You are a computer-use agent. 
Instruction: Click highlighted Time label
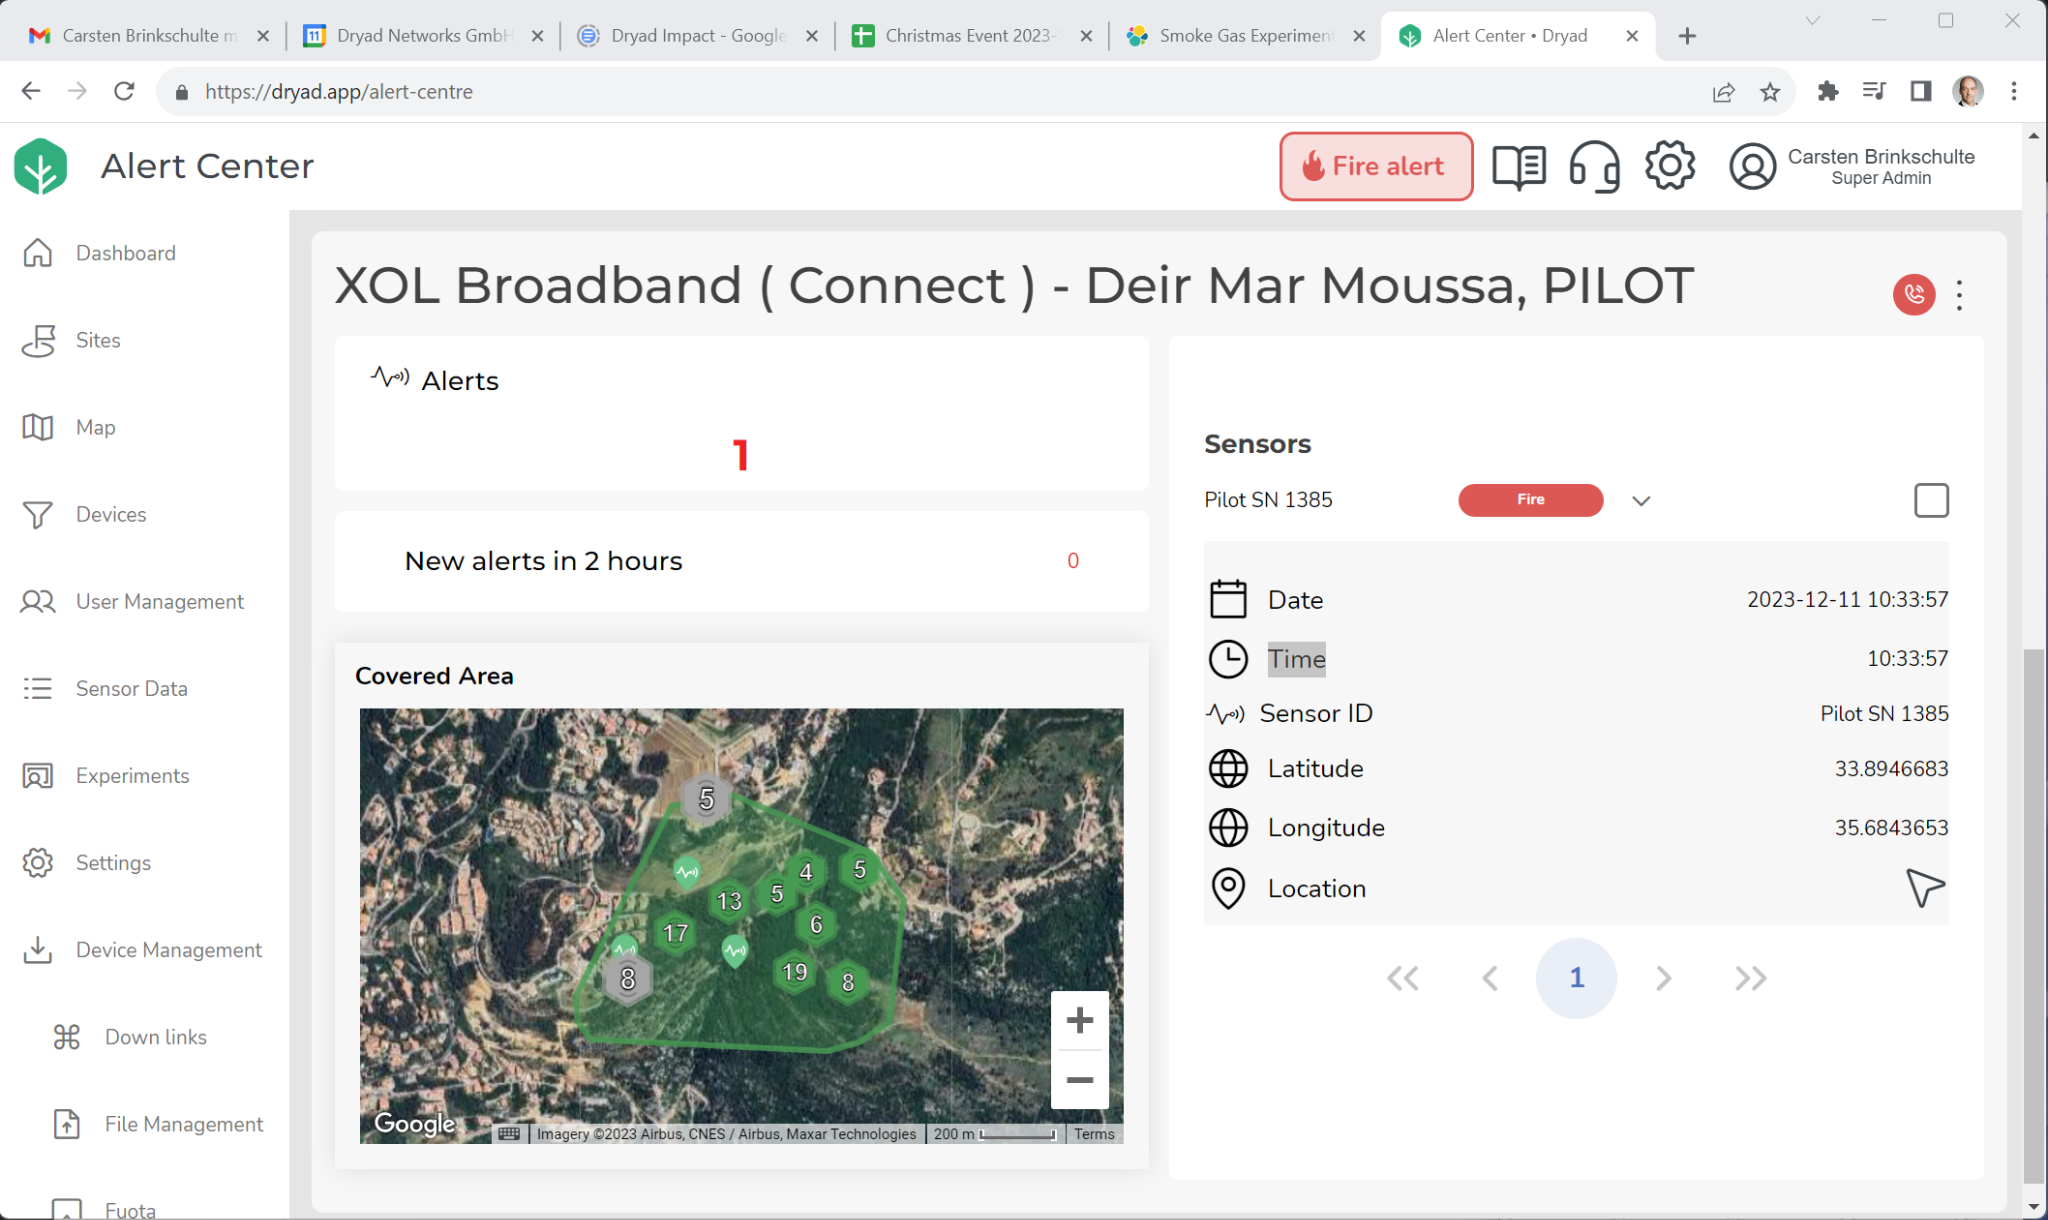(x=1296, y=659)
